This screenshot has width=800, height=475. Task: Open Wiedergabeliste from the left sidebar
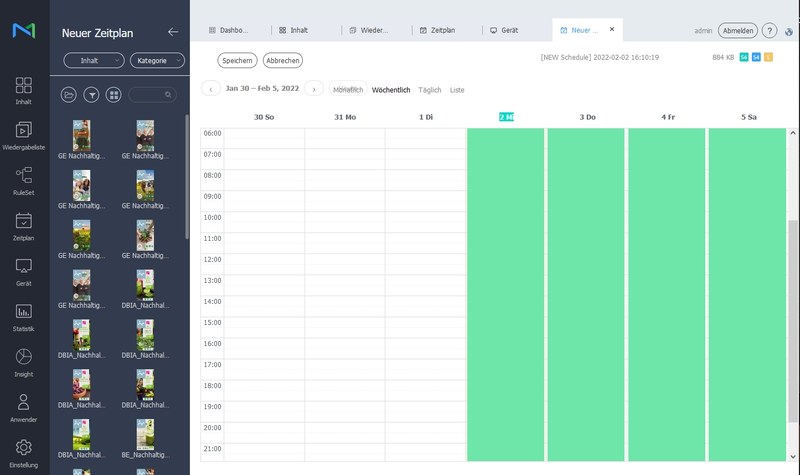coord(24,135)
